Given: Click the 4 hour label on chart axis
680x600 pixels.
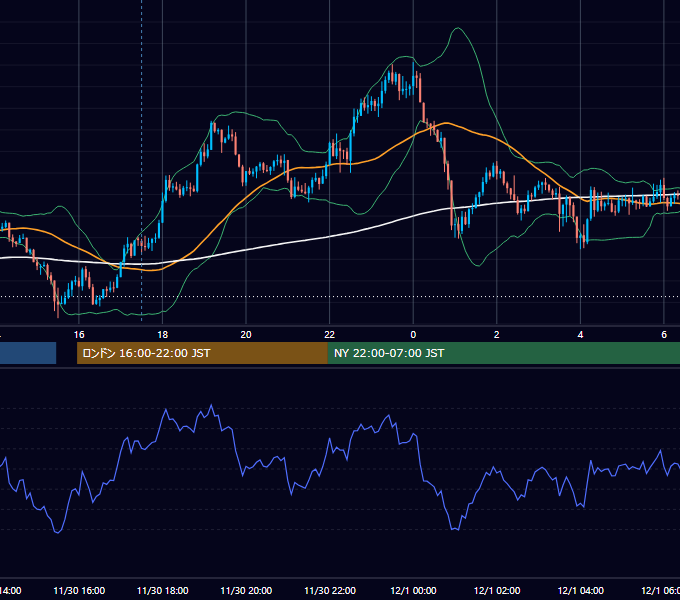Looking at the screenshot, I should (x=580, y=335).
